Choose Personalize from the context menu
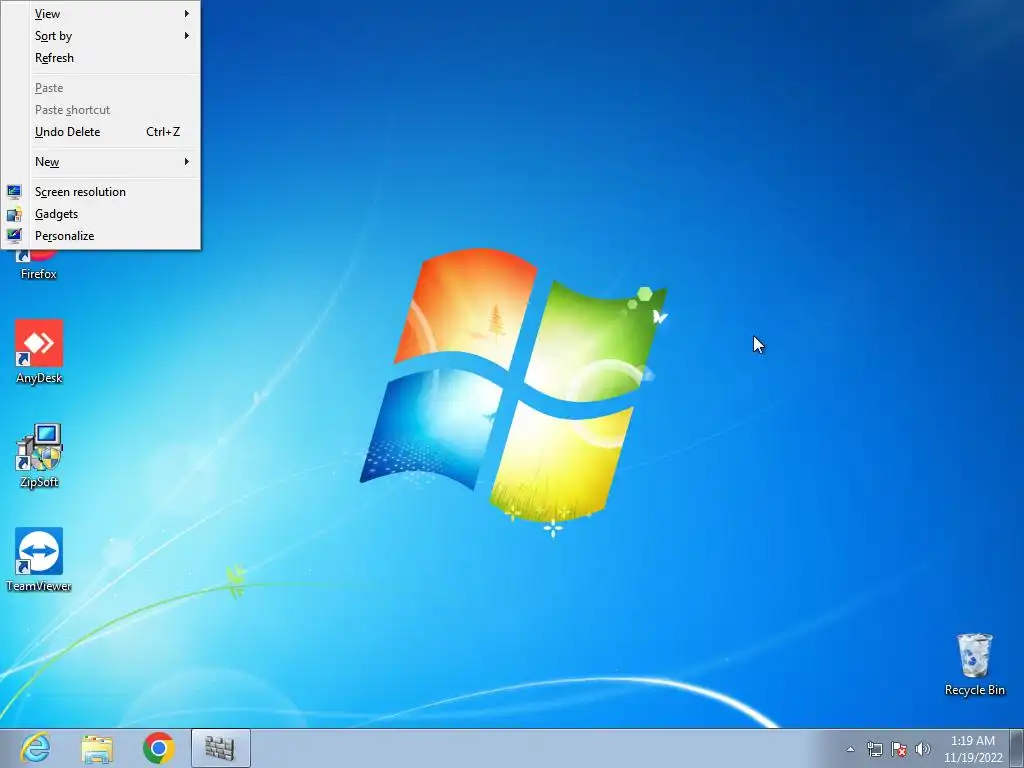 (x=101, y=236)
